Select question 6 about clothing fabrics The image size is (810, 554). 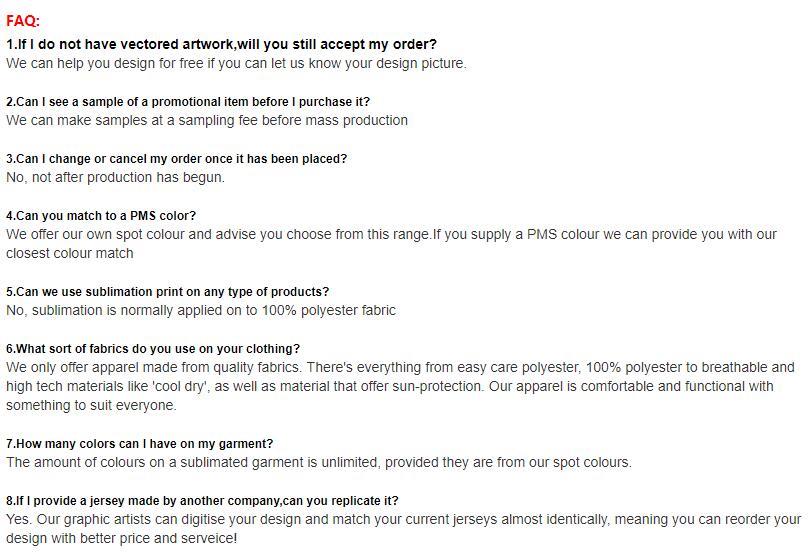tap(153, 349)
